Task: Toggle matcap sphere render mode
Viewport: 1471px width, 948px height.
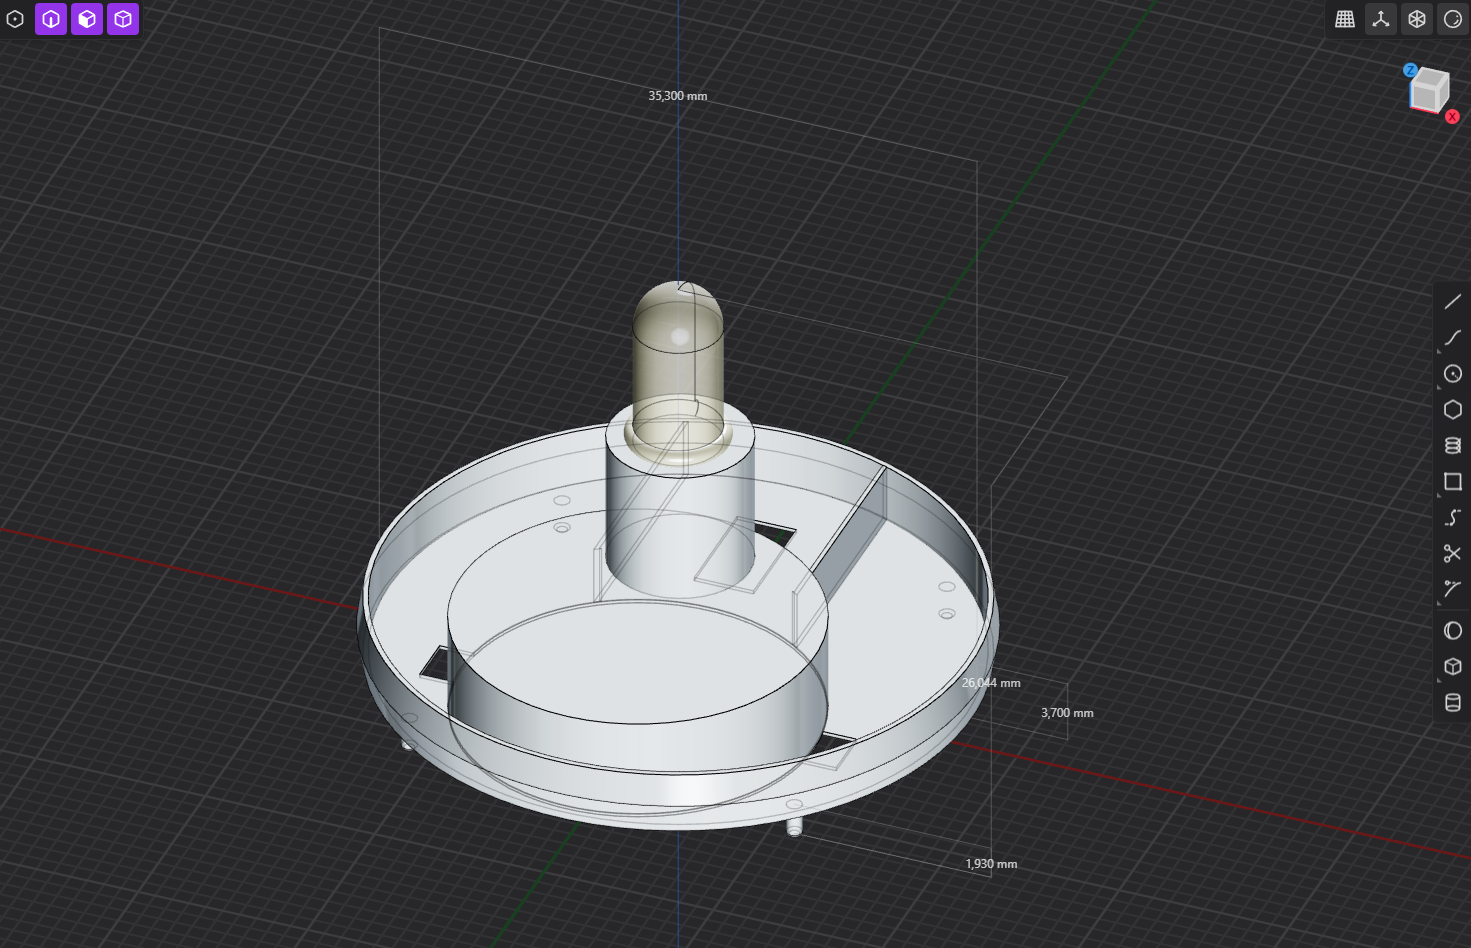Action: point(1453,19)
